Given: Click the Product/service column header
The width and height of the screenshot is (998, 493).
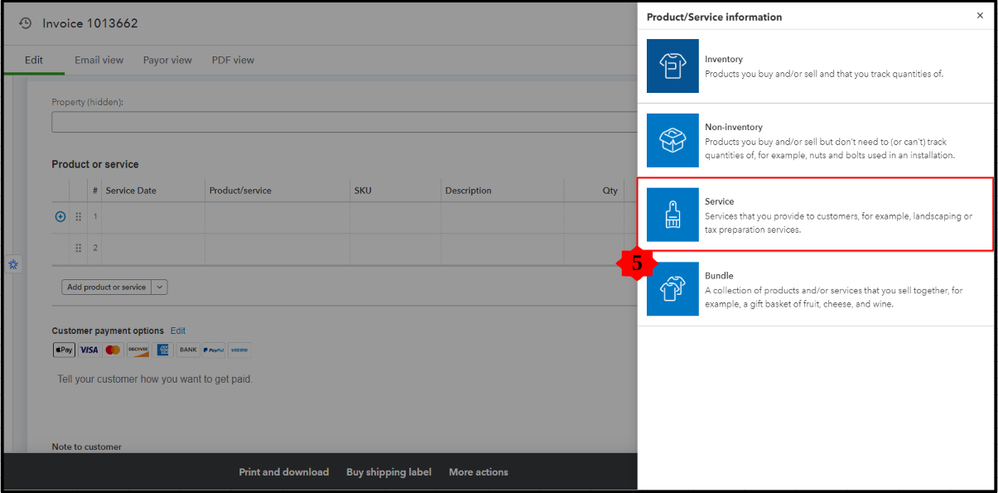Looking at the screenshot, I should point(240,191).
